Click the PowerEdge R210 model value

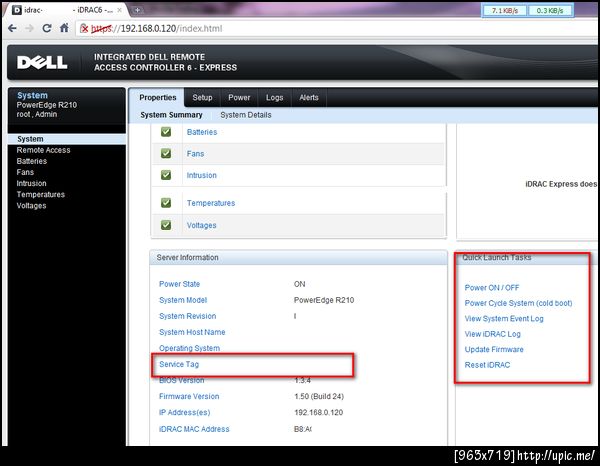tap(324, 300)
